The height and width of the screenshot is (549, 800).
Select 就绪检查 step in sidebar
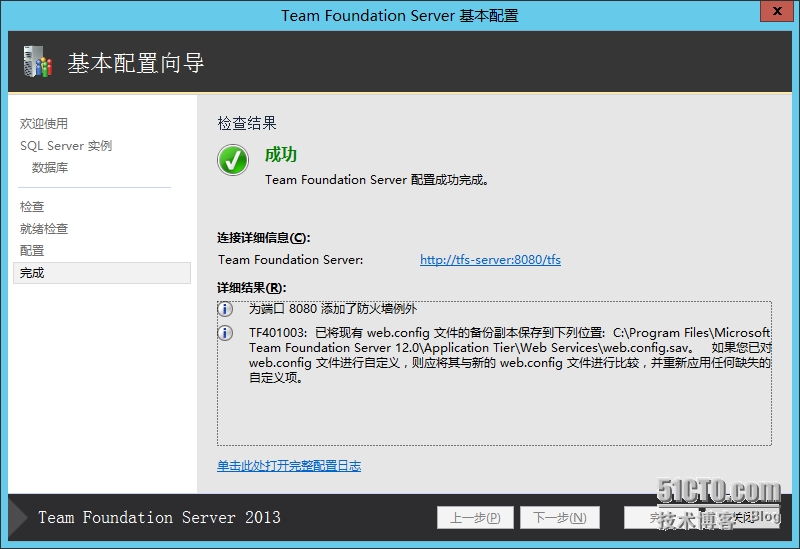point(44,229)
